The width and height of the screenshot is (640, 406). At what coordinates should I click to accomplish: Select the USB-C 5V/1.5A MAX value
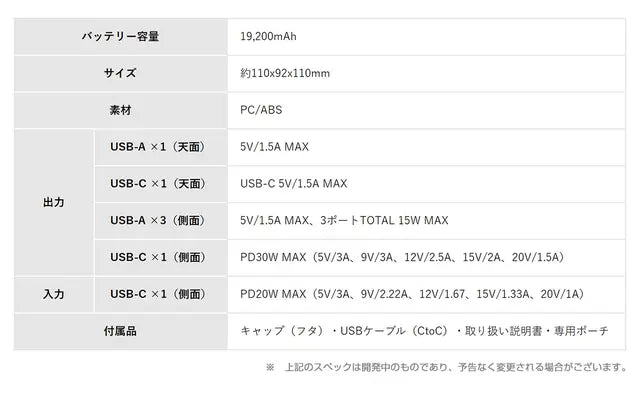tap(293, 184)
